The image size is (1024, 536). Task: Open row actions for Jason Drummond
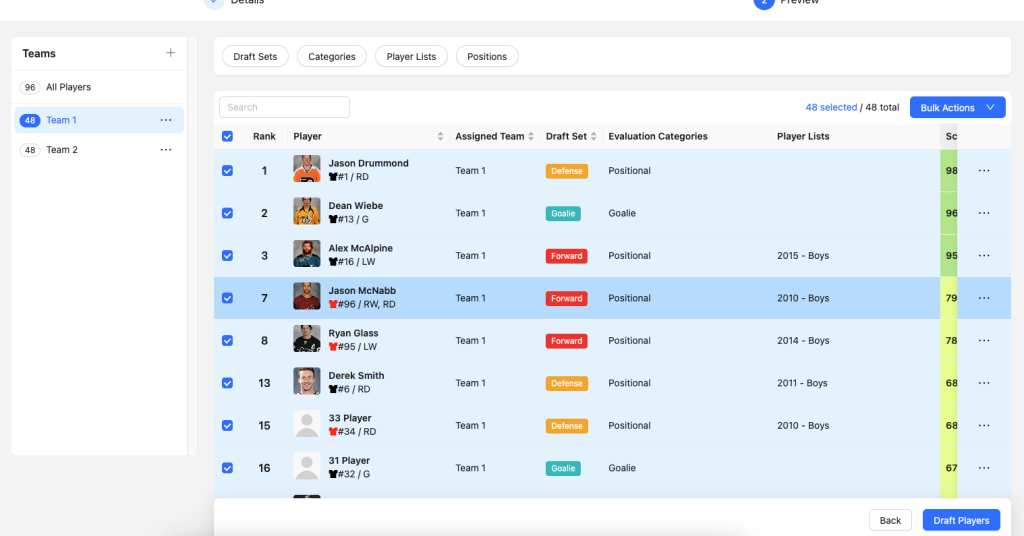pyautogui.click(x=983, y=171)
